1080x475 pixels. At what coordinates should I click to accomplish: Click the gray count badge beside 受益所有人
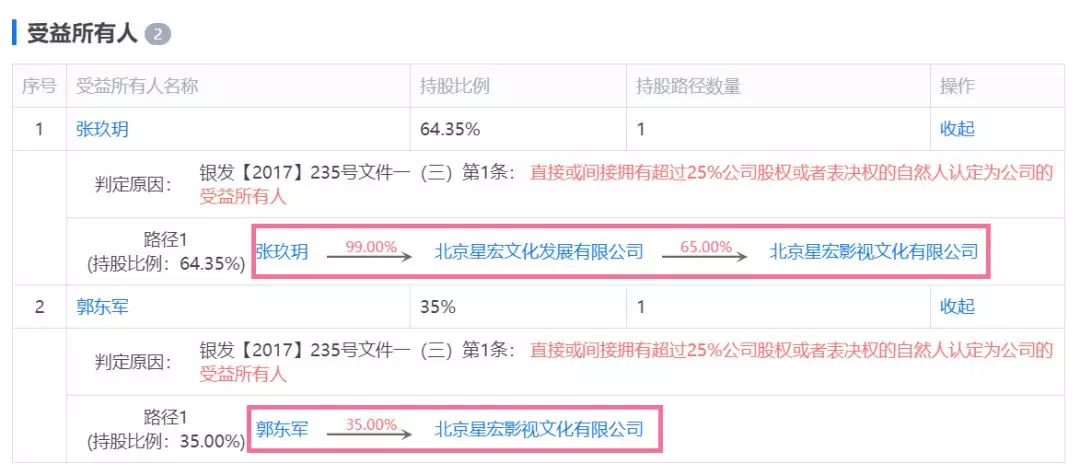158,34
